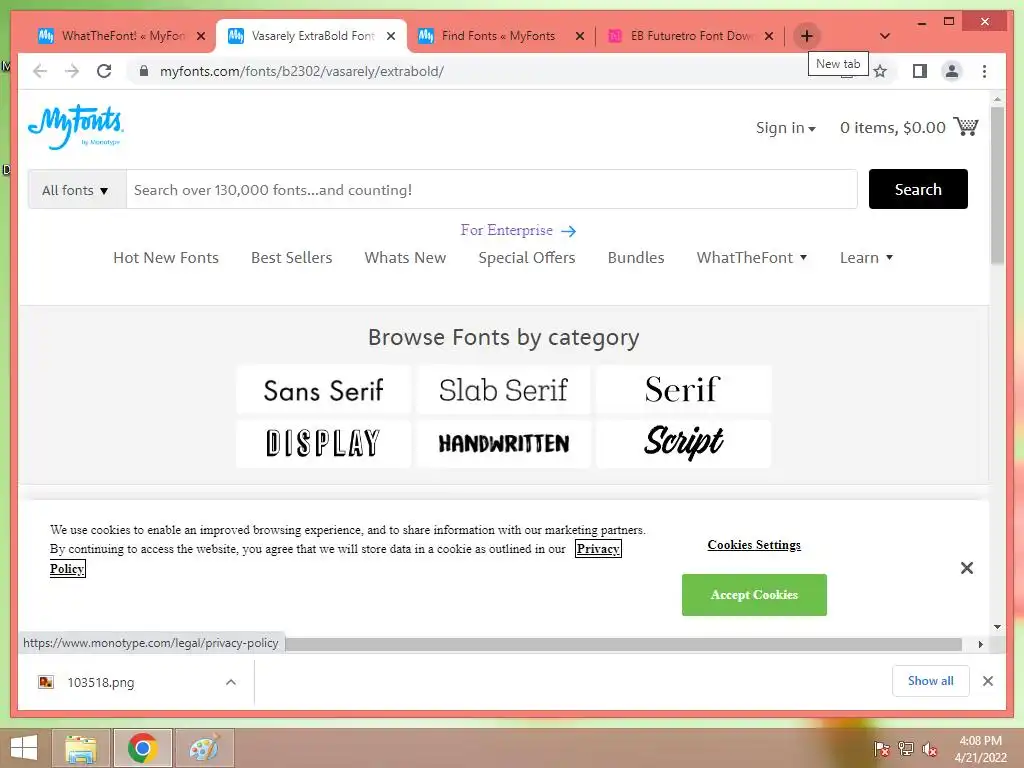The height and width of the screenshot is (768, 1024).
Task: Browse the Sans Serif category
Action: click(x=323, y=390)
